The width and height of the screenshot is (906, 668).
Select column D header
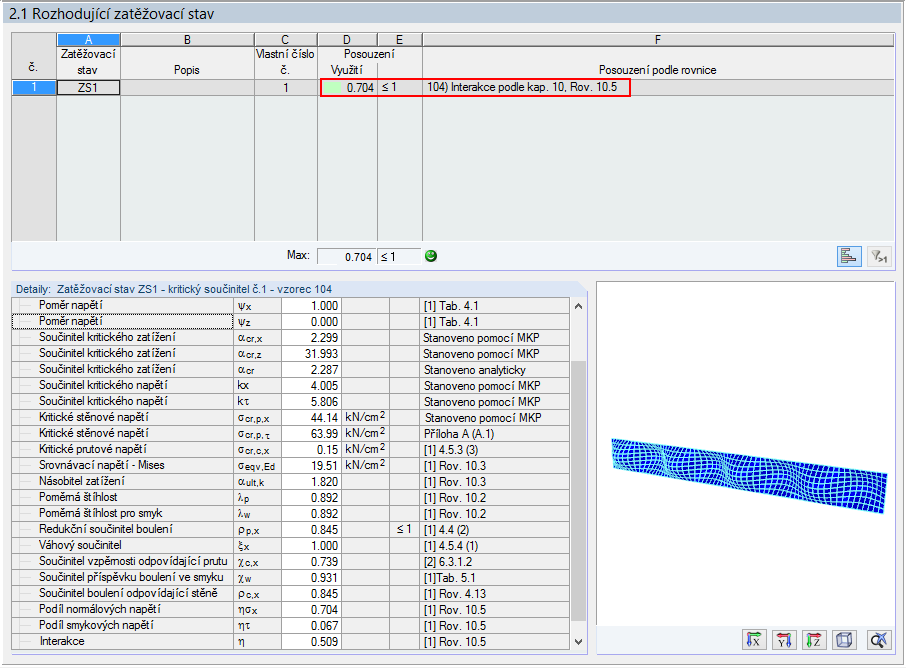[347, 39]
